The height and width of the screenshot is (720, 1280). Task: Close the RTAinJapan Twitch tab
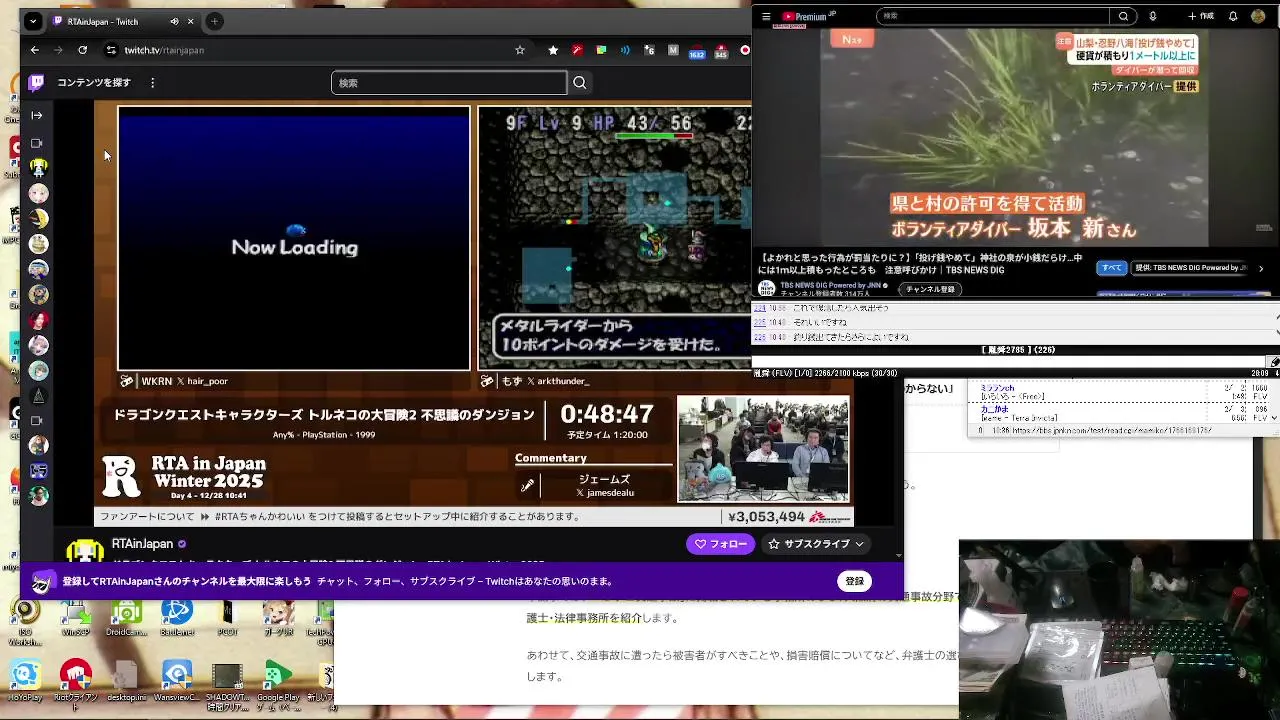coord(192,21)
